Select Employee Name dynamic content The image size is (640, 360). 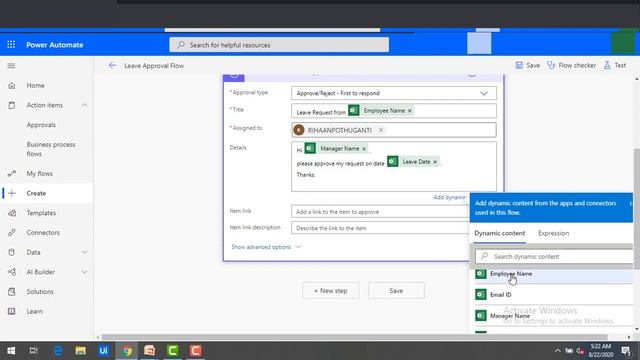tap(554, 274)
